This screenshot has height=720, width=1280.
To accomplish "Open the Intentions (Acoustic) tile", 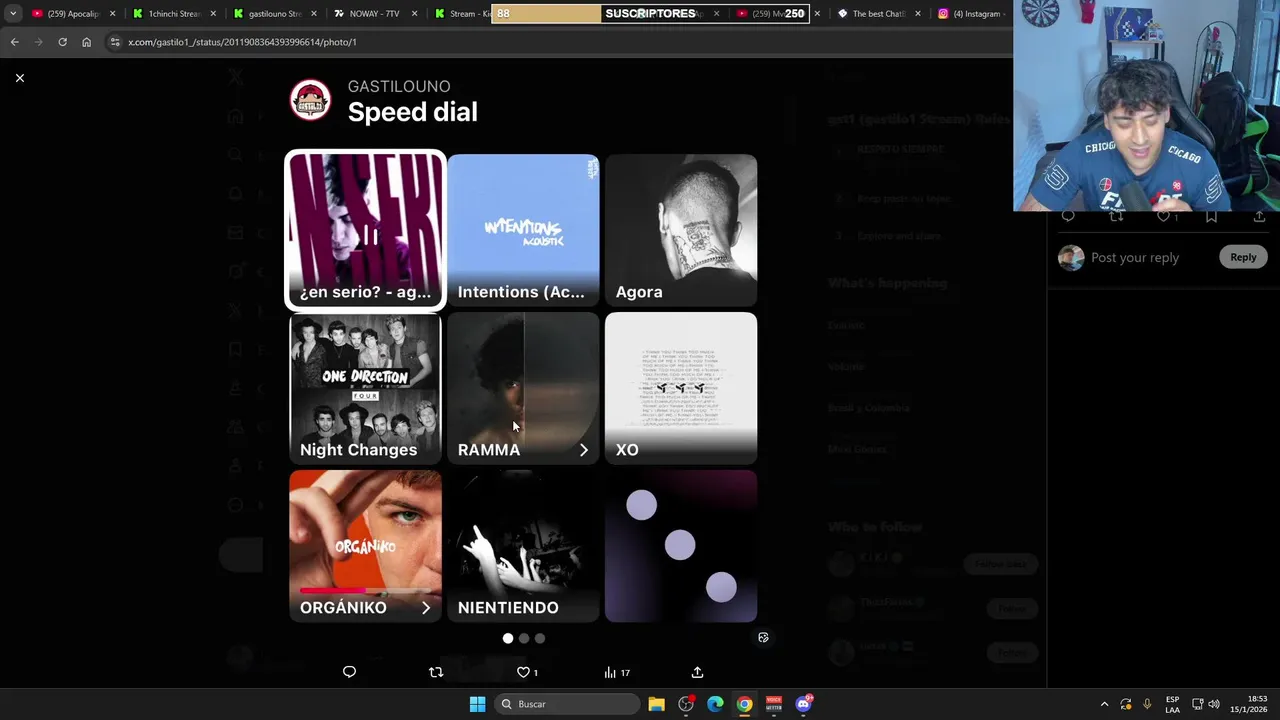I will tap(523, 230).
